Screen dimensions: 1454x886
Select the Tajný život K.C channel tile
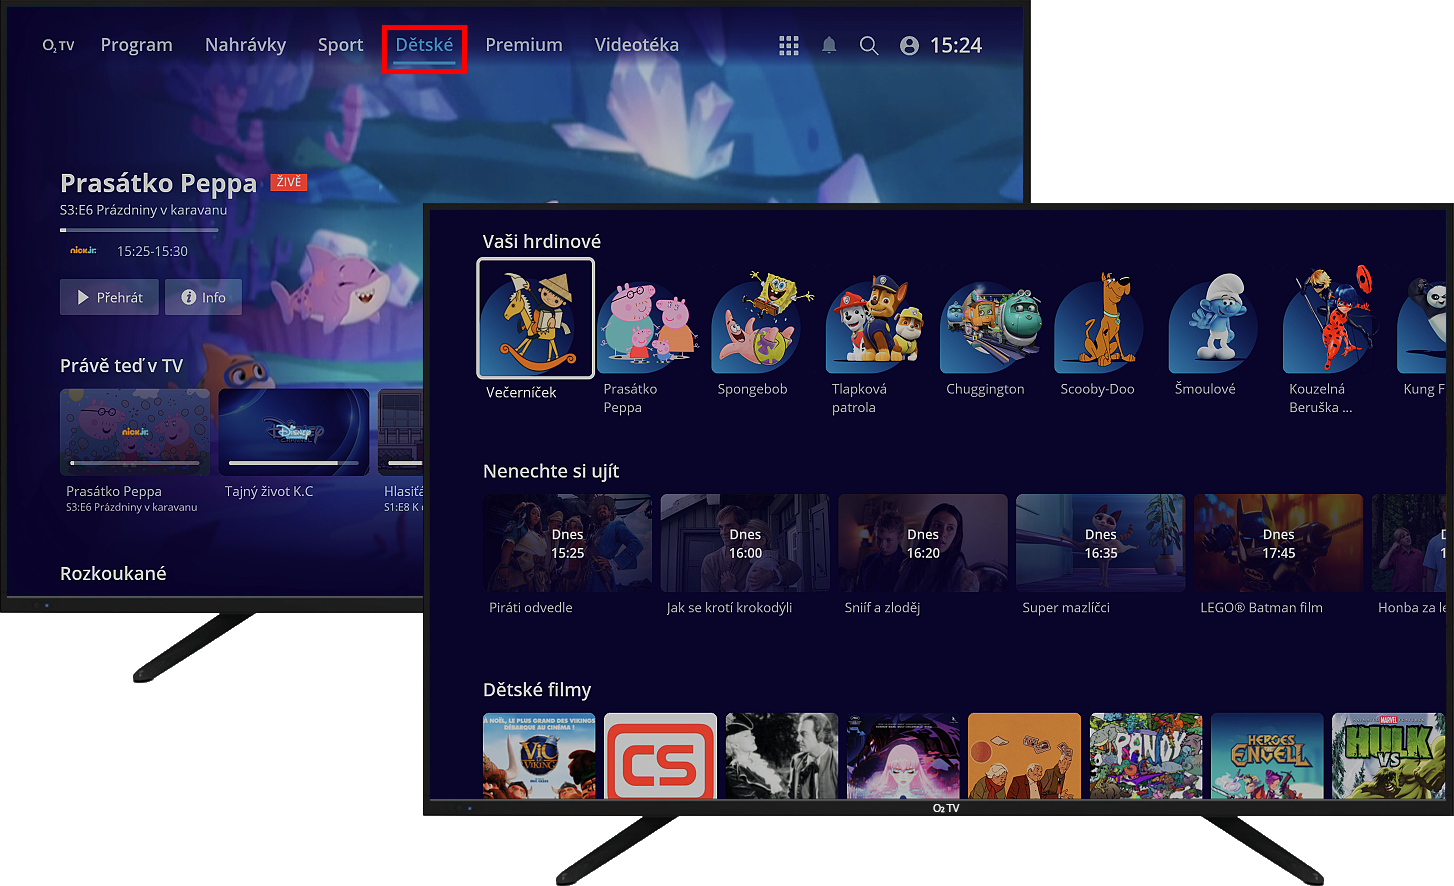(293, 432)
